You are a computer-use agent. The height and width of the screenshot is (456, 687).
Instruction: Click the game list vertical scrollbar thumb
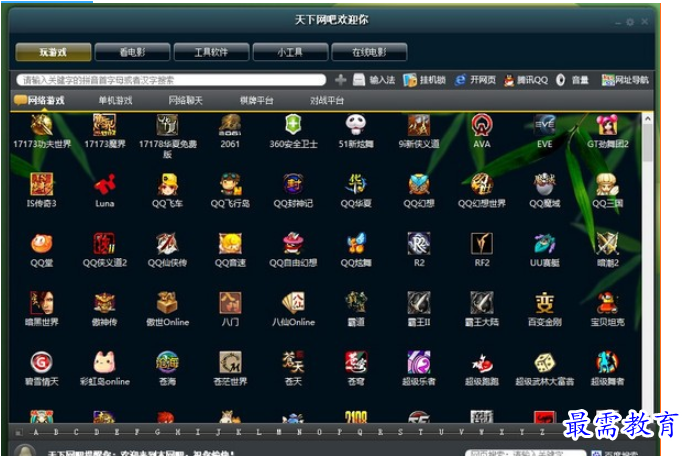tap(648, 143)
